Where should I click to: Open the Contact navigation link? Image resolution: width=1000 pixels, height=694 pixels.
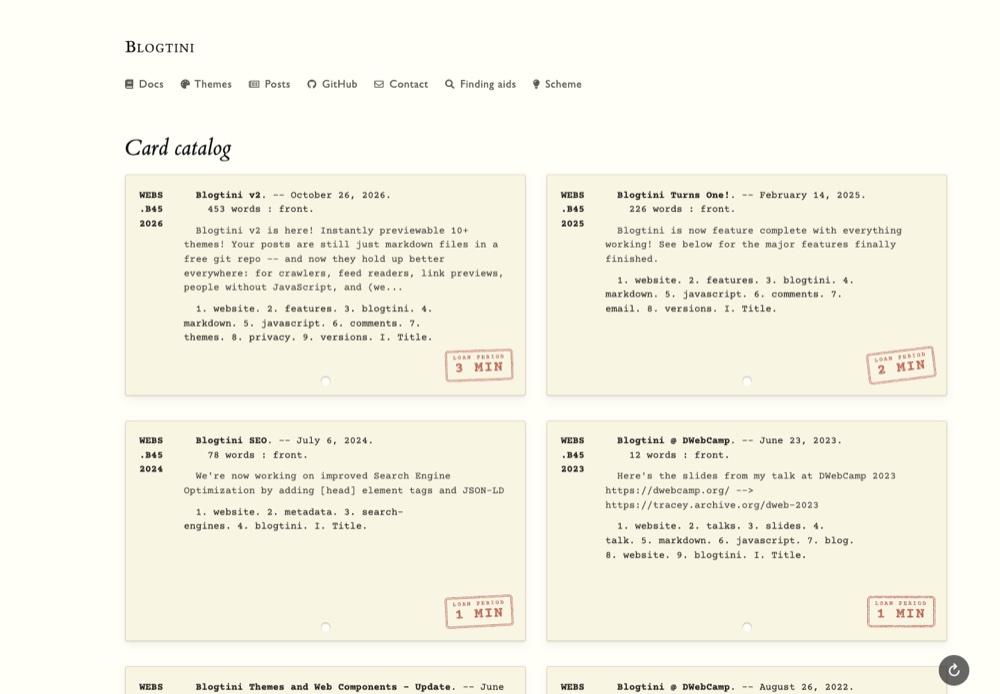pos(401,84)
